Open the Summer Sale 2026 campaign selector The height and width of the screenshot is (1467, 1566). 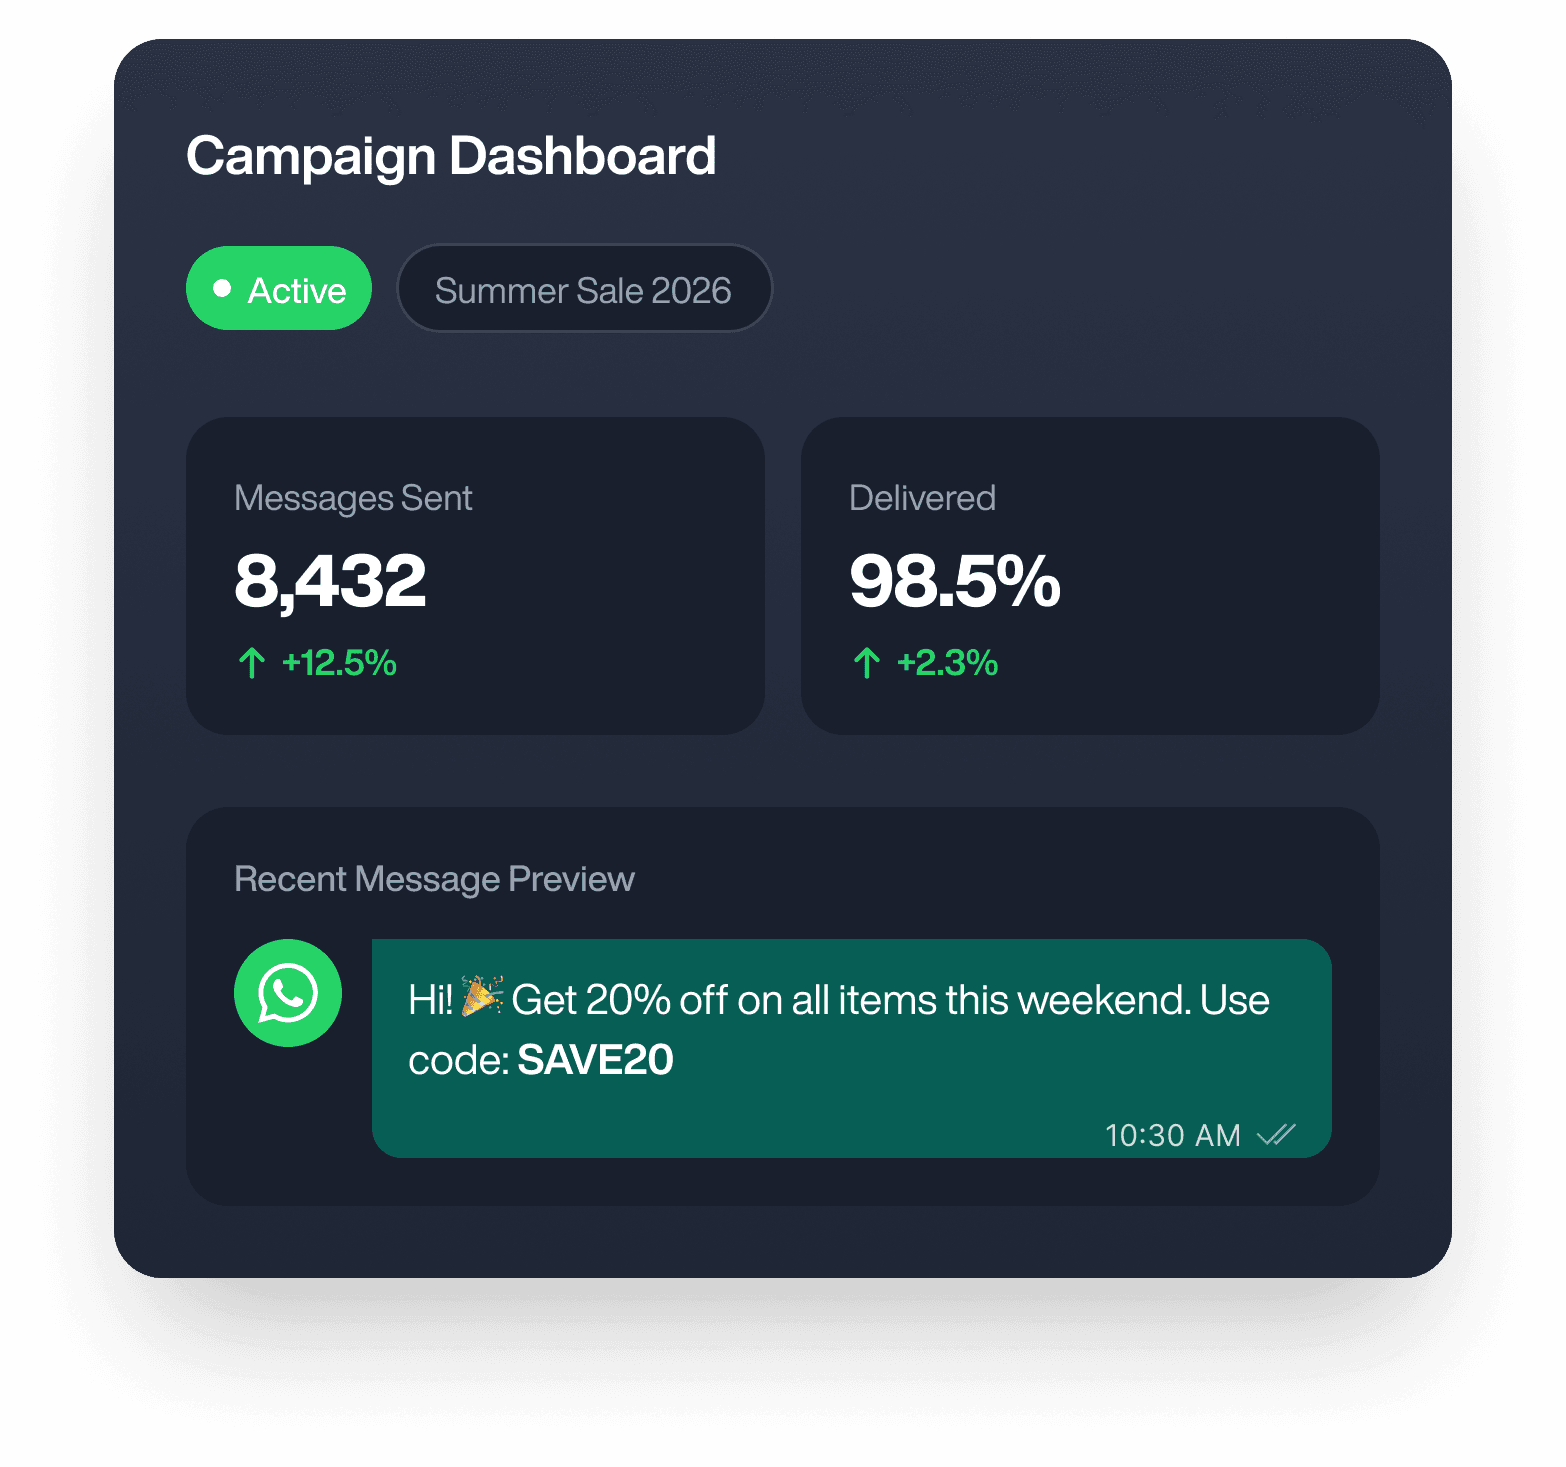[584, 288]
